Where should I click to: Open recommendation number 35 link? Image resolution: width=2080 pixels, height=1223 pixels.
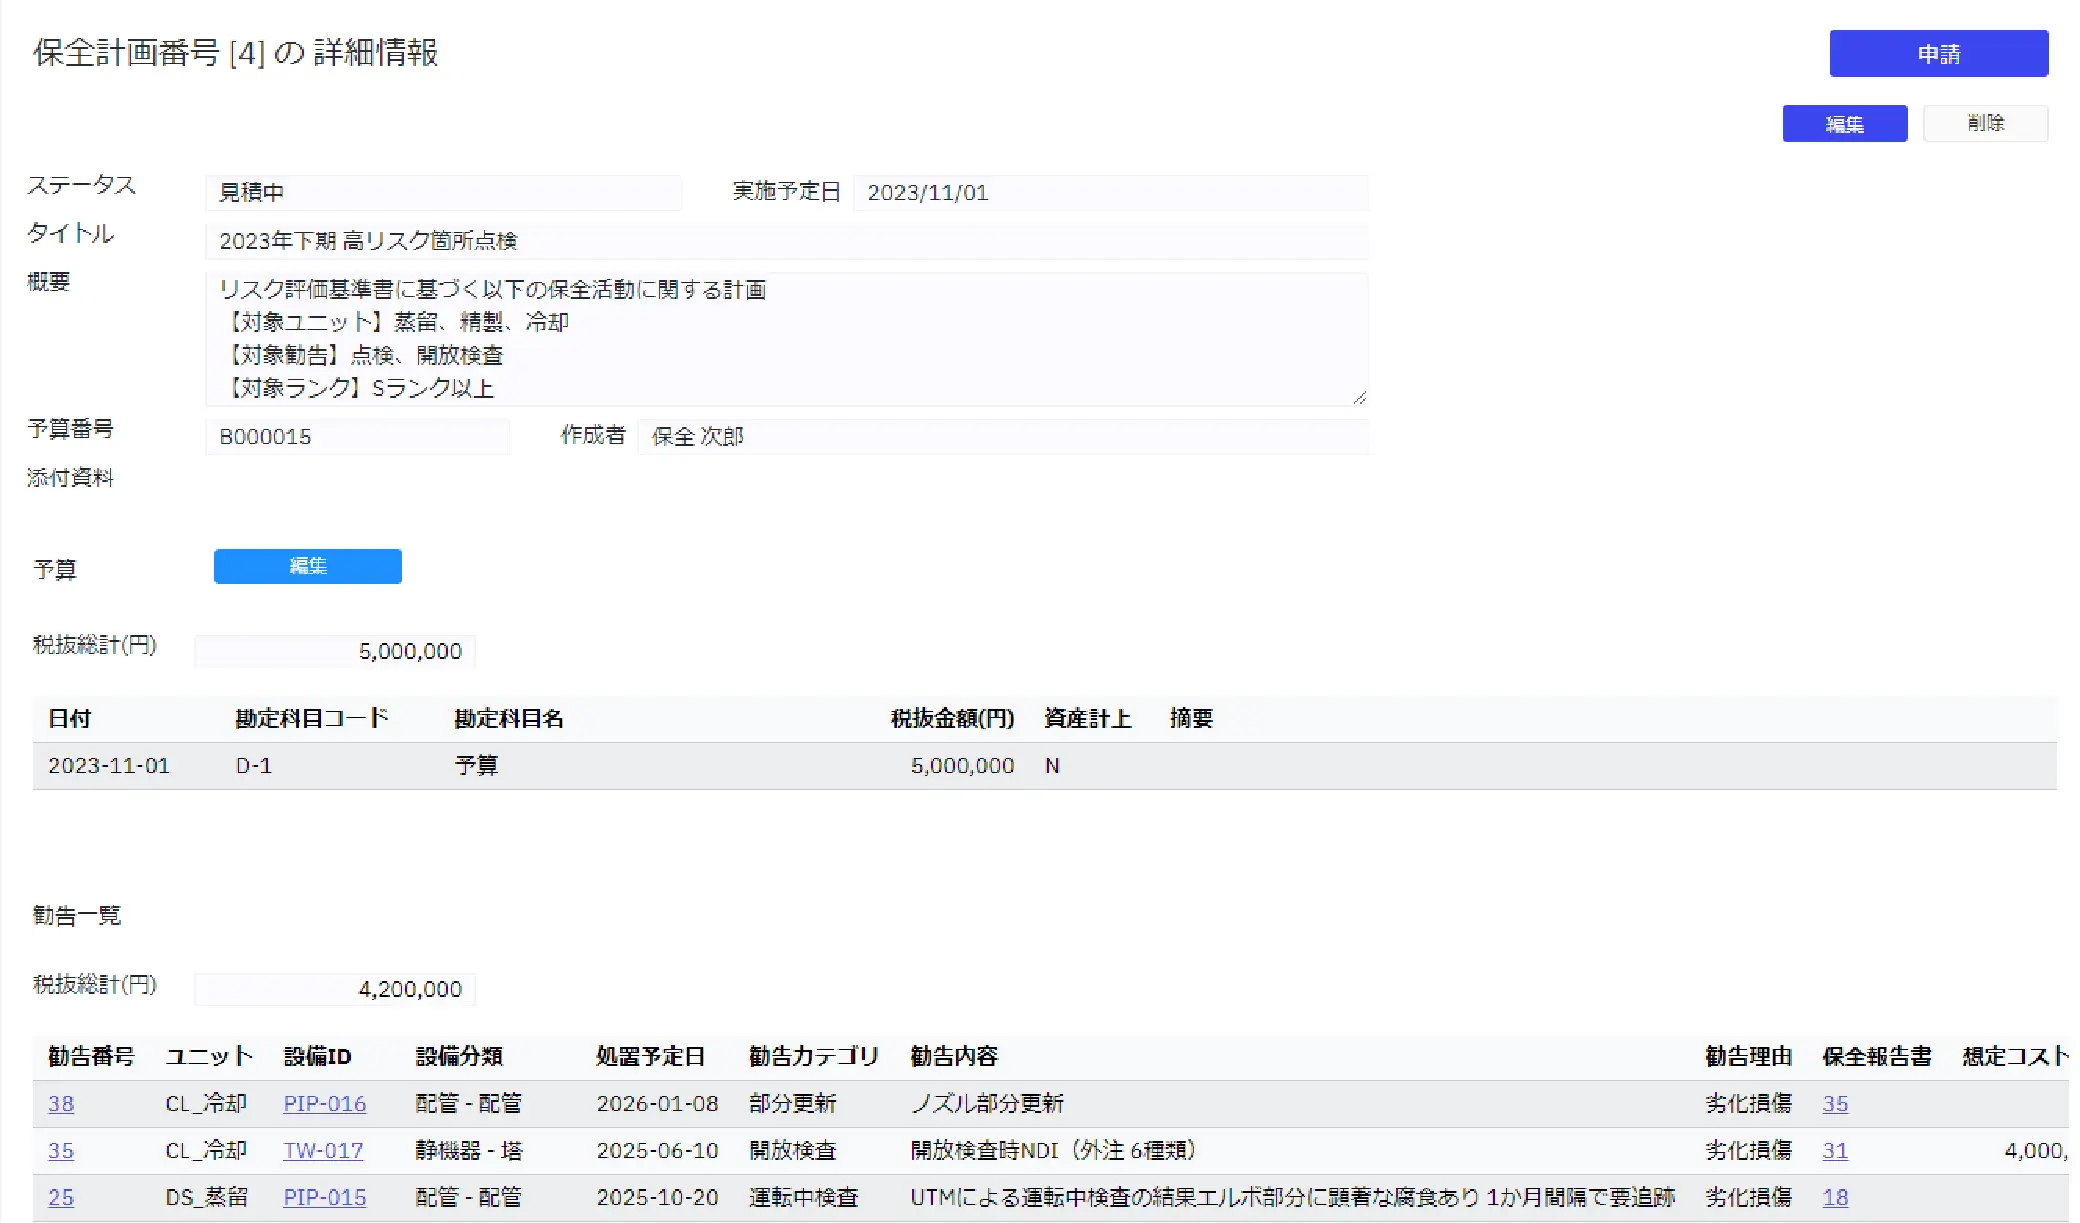click(61, 1151)
